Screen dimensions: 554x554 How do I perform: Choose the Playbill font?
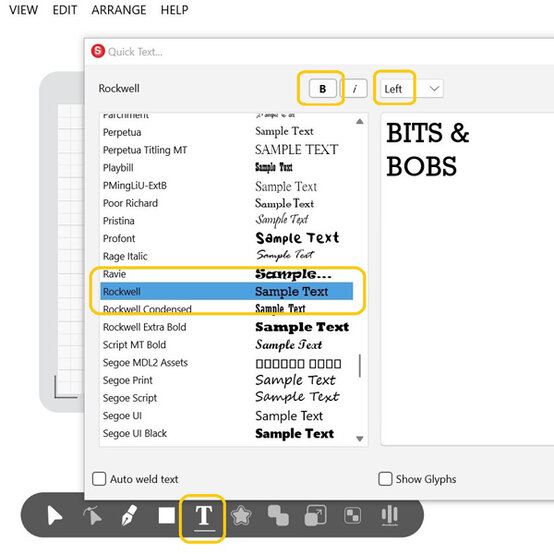[x=226, y=167]
